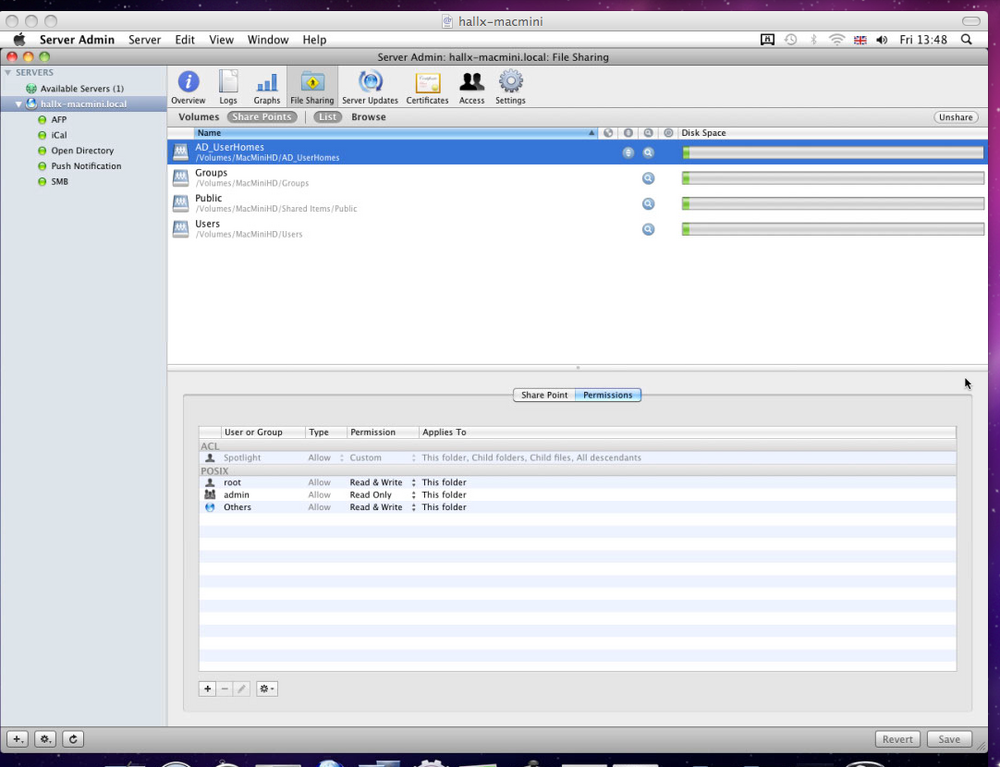
Task: Open the Logs toolbar icon
Action: [228, 87]
